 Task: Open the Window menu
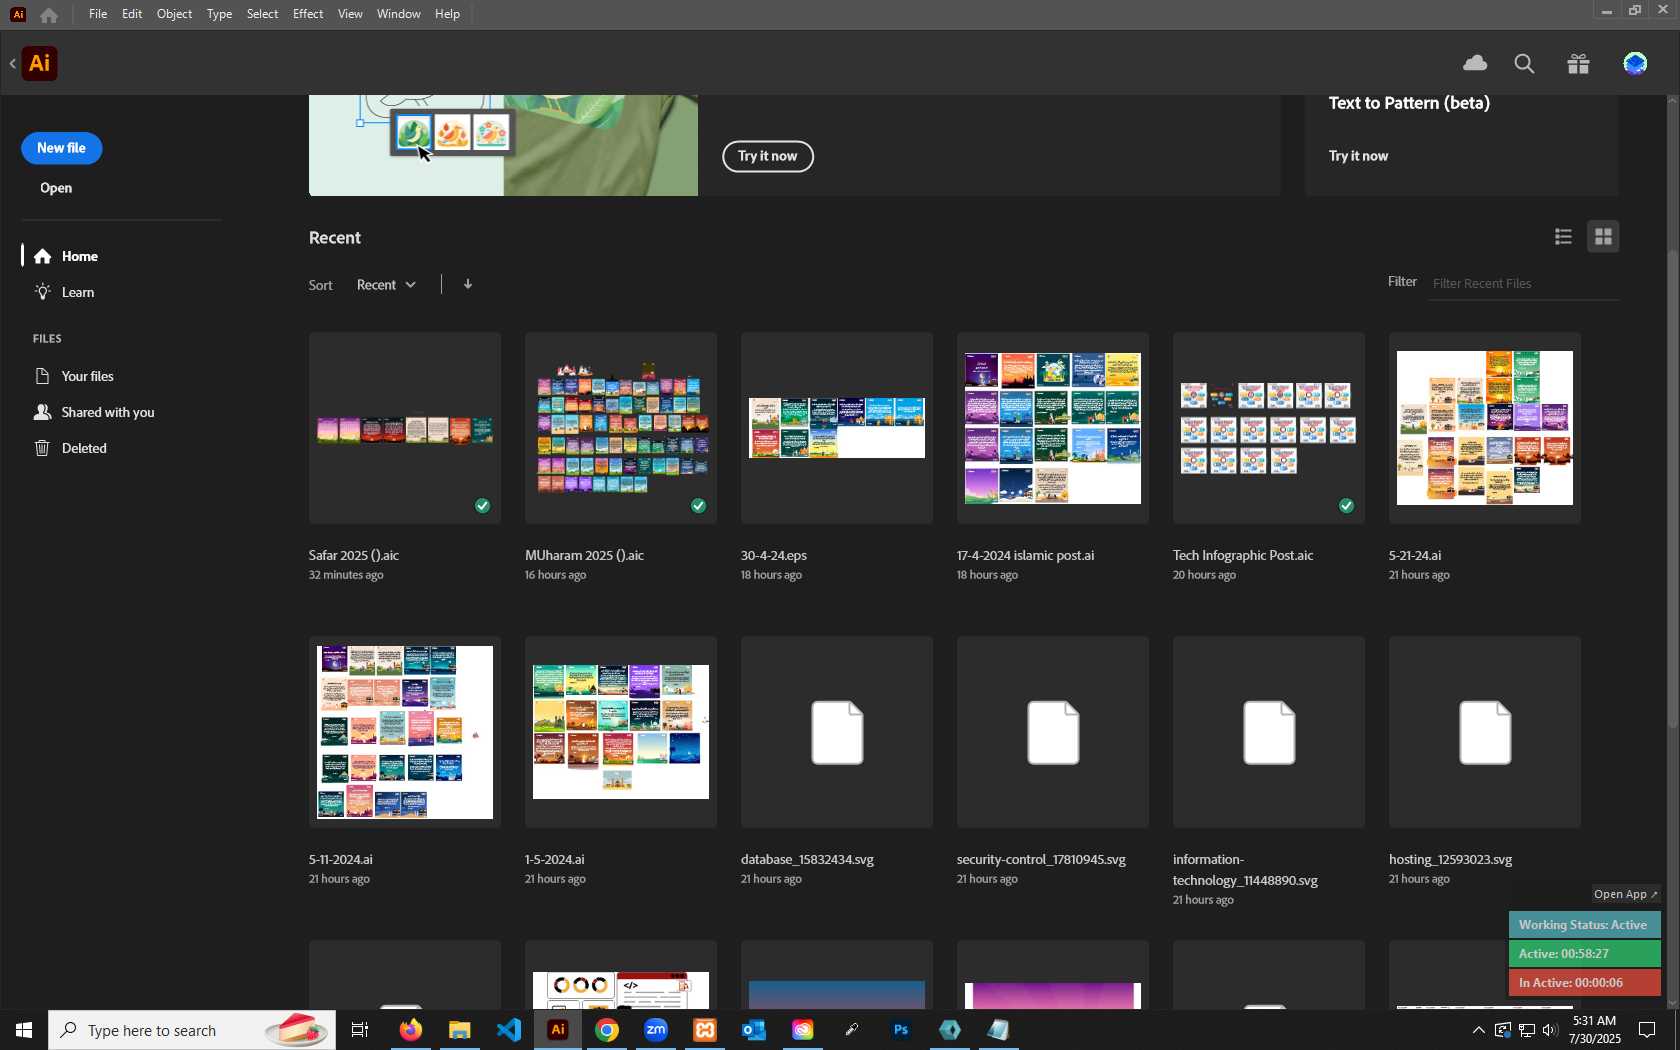(x=399, y=14)
